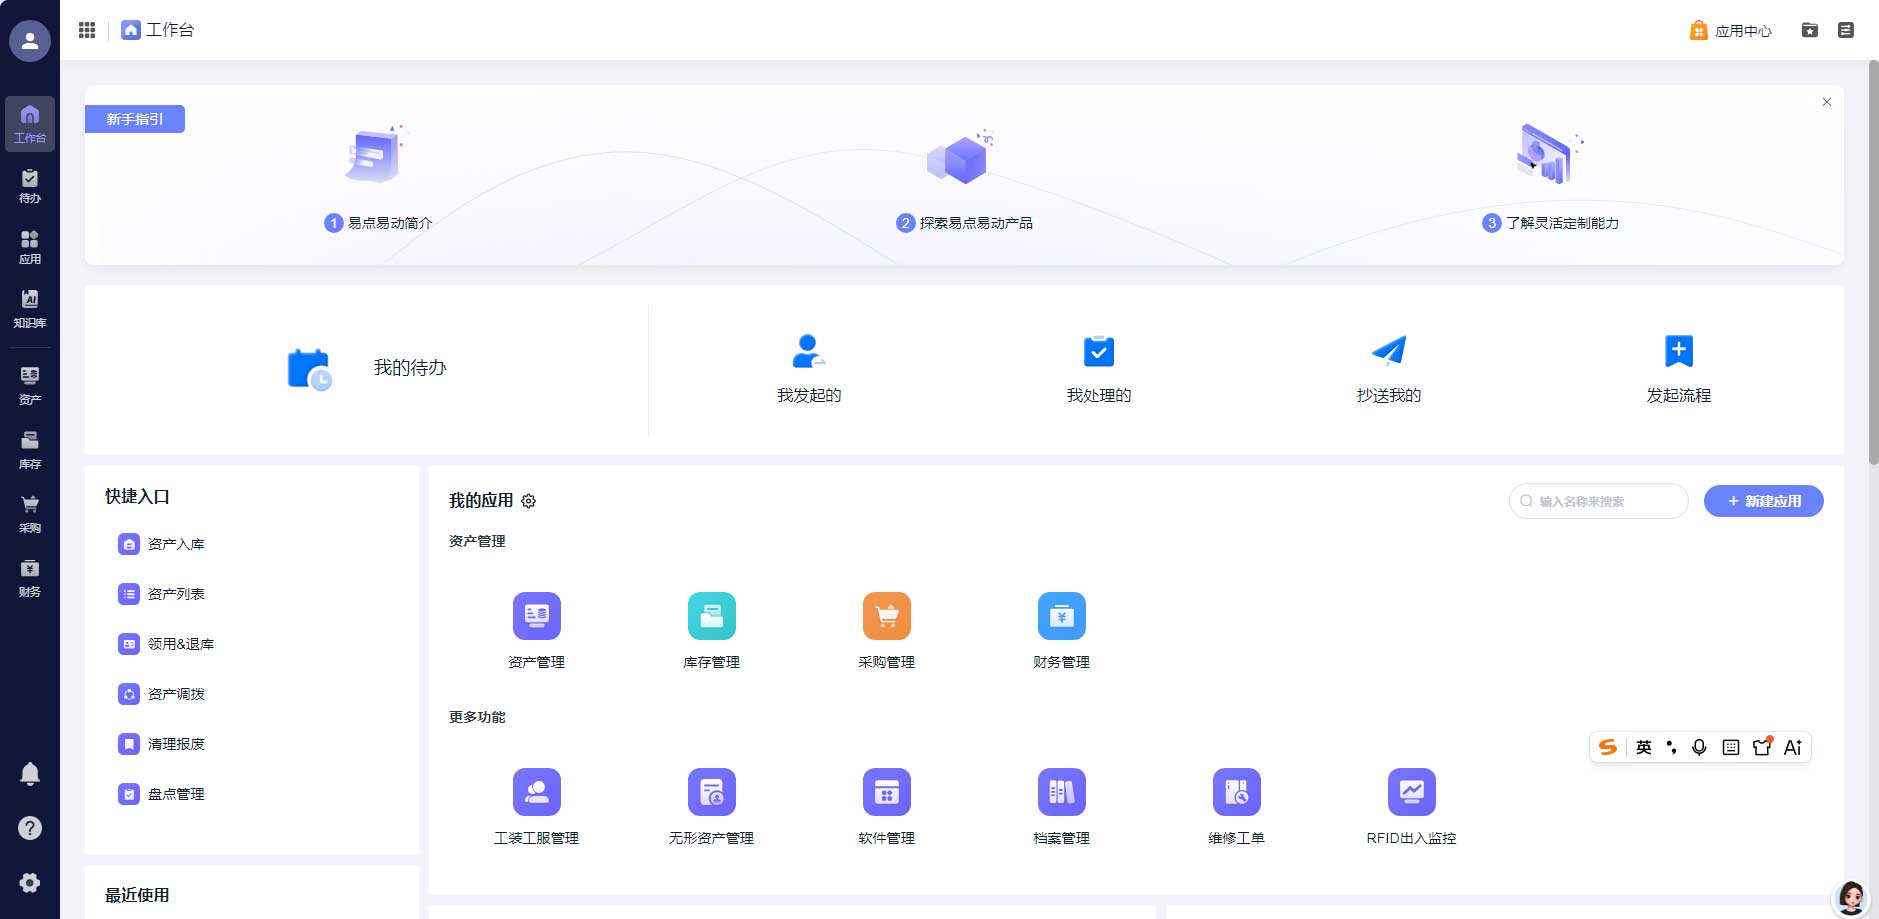Switch to 知识库 in the sidebar
Image resolution: width=1879 pixels, height=919 pixels.
30,308
